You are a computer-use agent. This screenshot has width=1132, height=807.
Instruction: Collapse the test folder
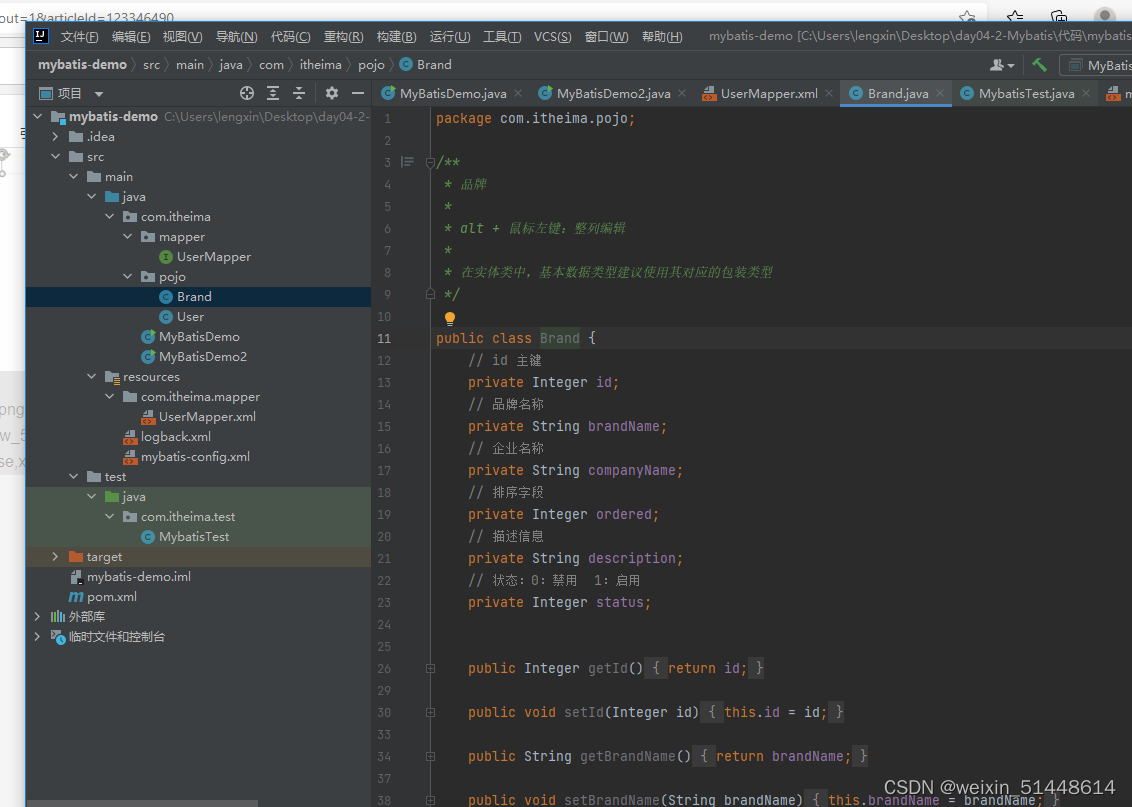click(74, 476)
